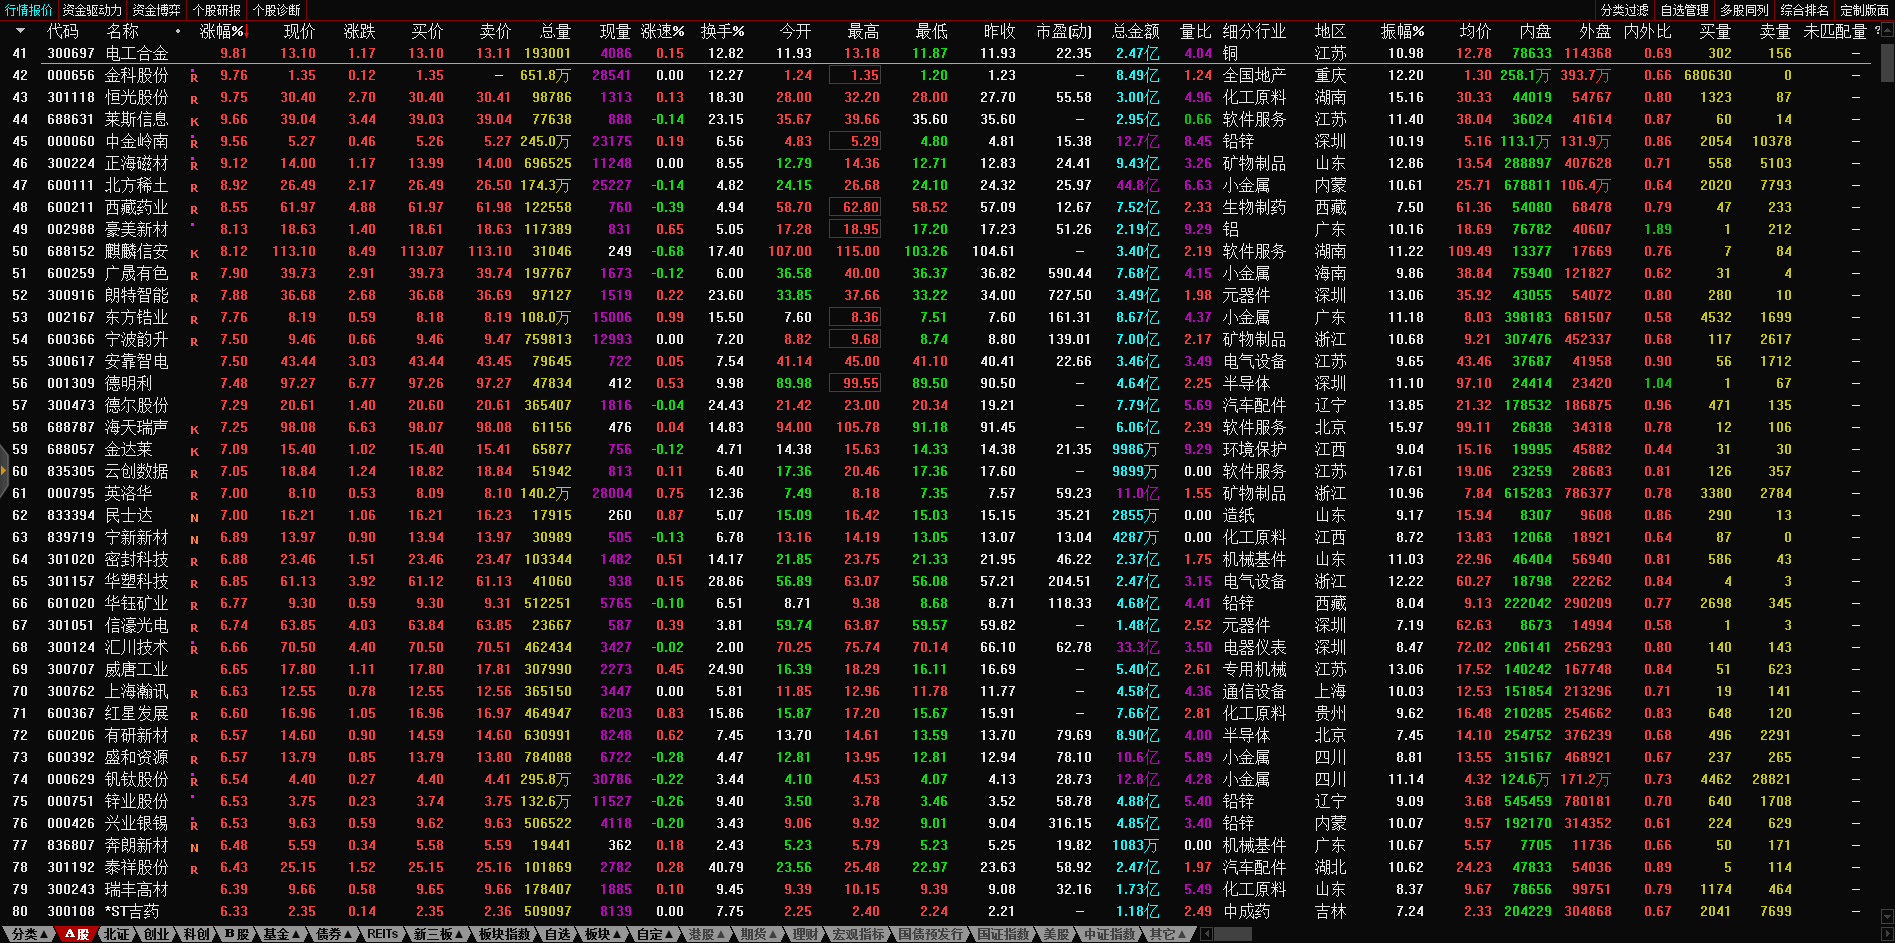Click the N marker beside 民士达
1895x943 pixels.
[x=194, y=516]
